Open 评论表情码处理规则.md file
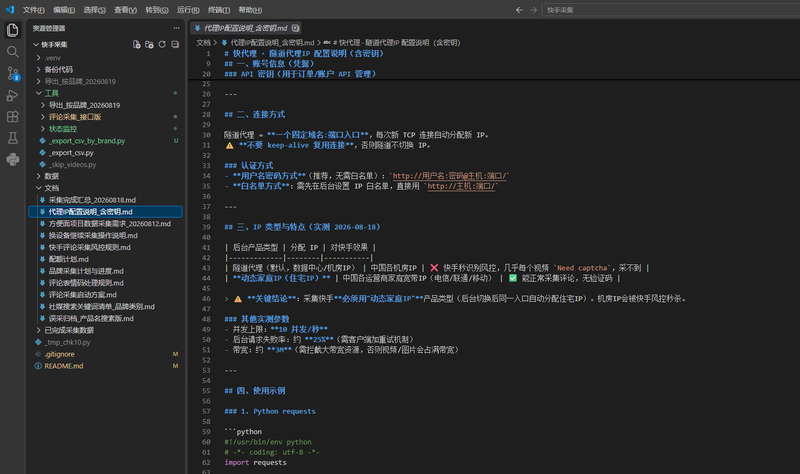Image resolution: width=800 pixels, height=474 pixels. coord(105,283)
